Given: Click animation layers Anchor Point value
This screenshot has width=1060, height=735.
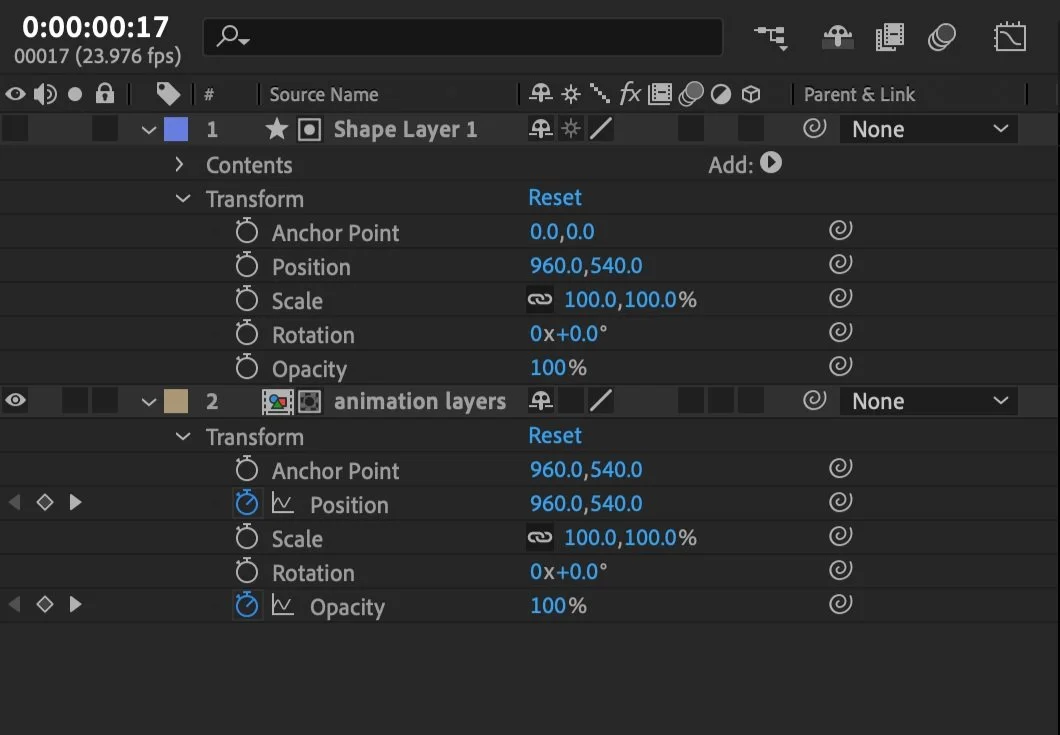Looking at the screenshot, I should click(x=585, y=470).
